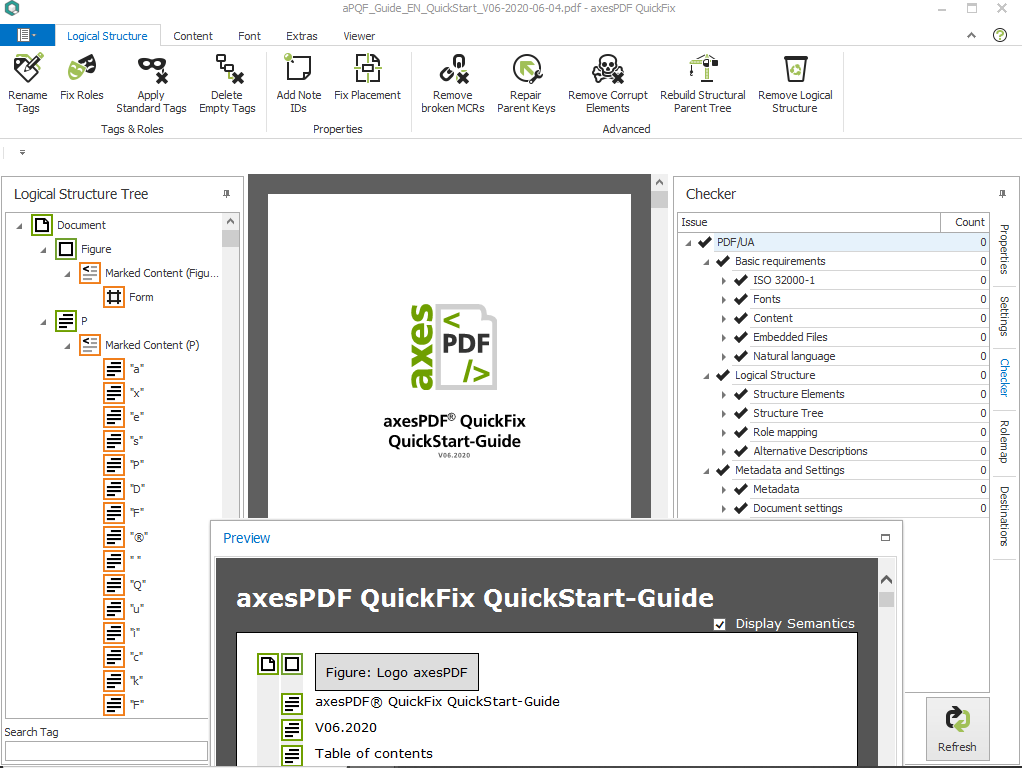
Task: Select the Form node icon in the tree
Action: point(114,297)
